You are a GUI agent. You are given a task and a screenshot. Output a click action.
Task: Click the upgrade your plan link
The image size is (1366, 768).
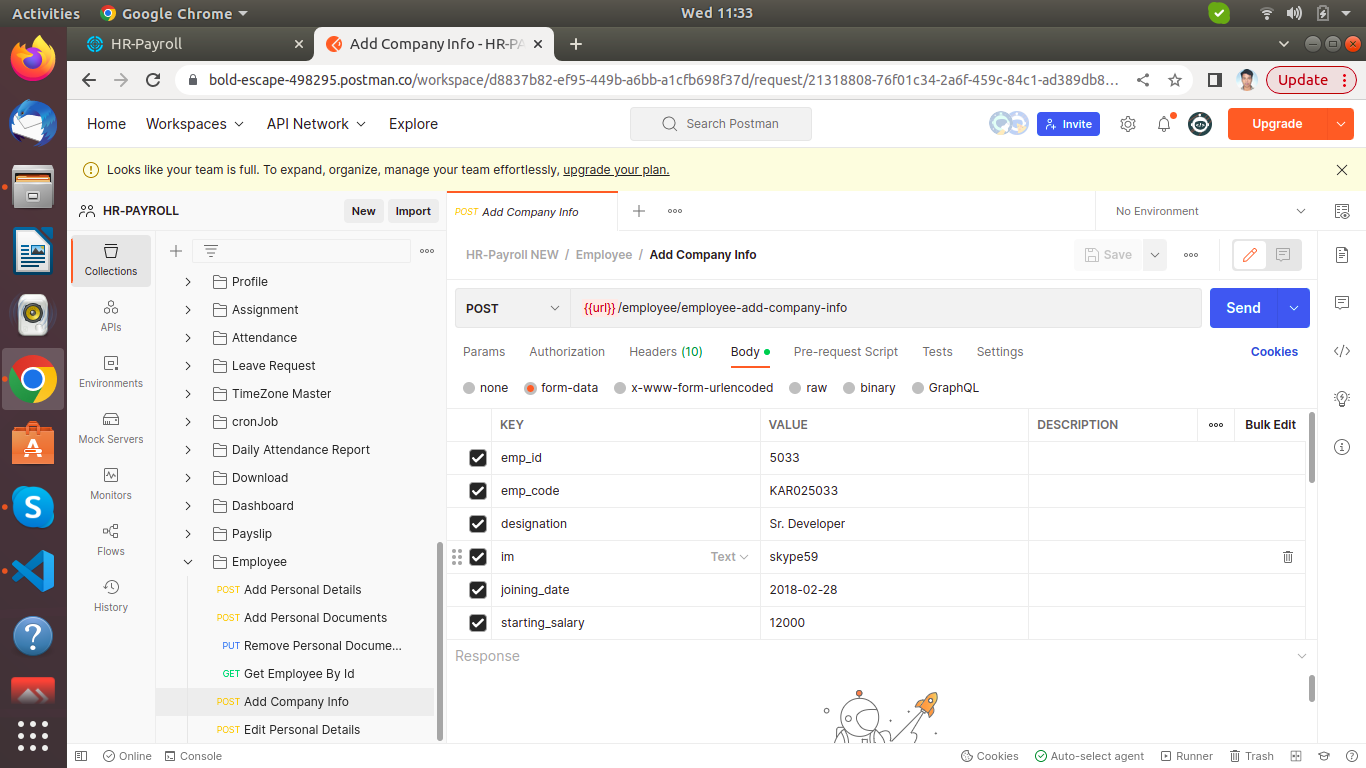pyautogui.click(x=616, y=170)
